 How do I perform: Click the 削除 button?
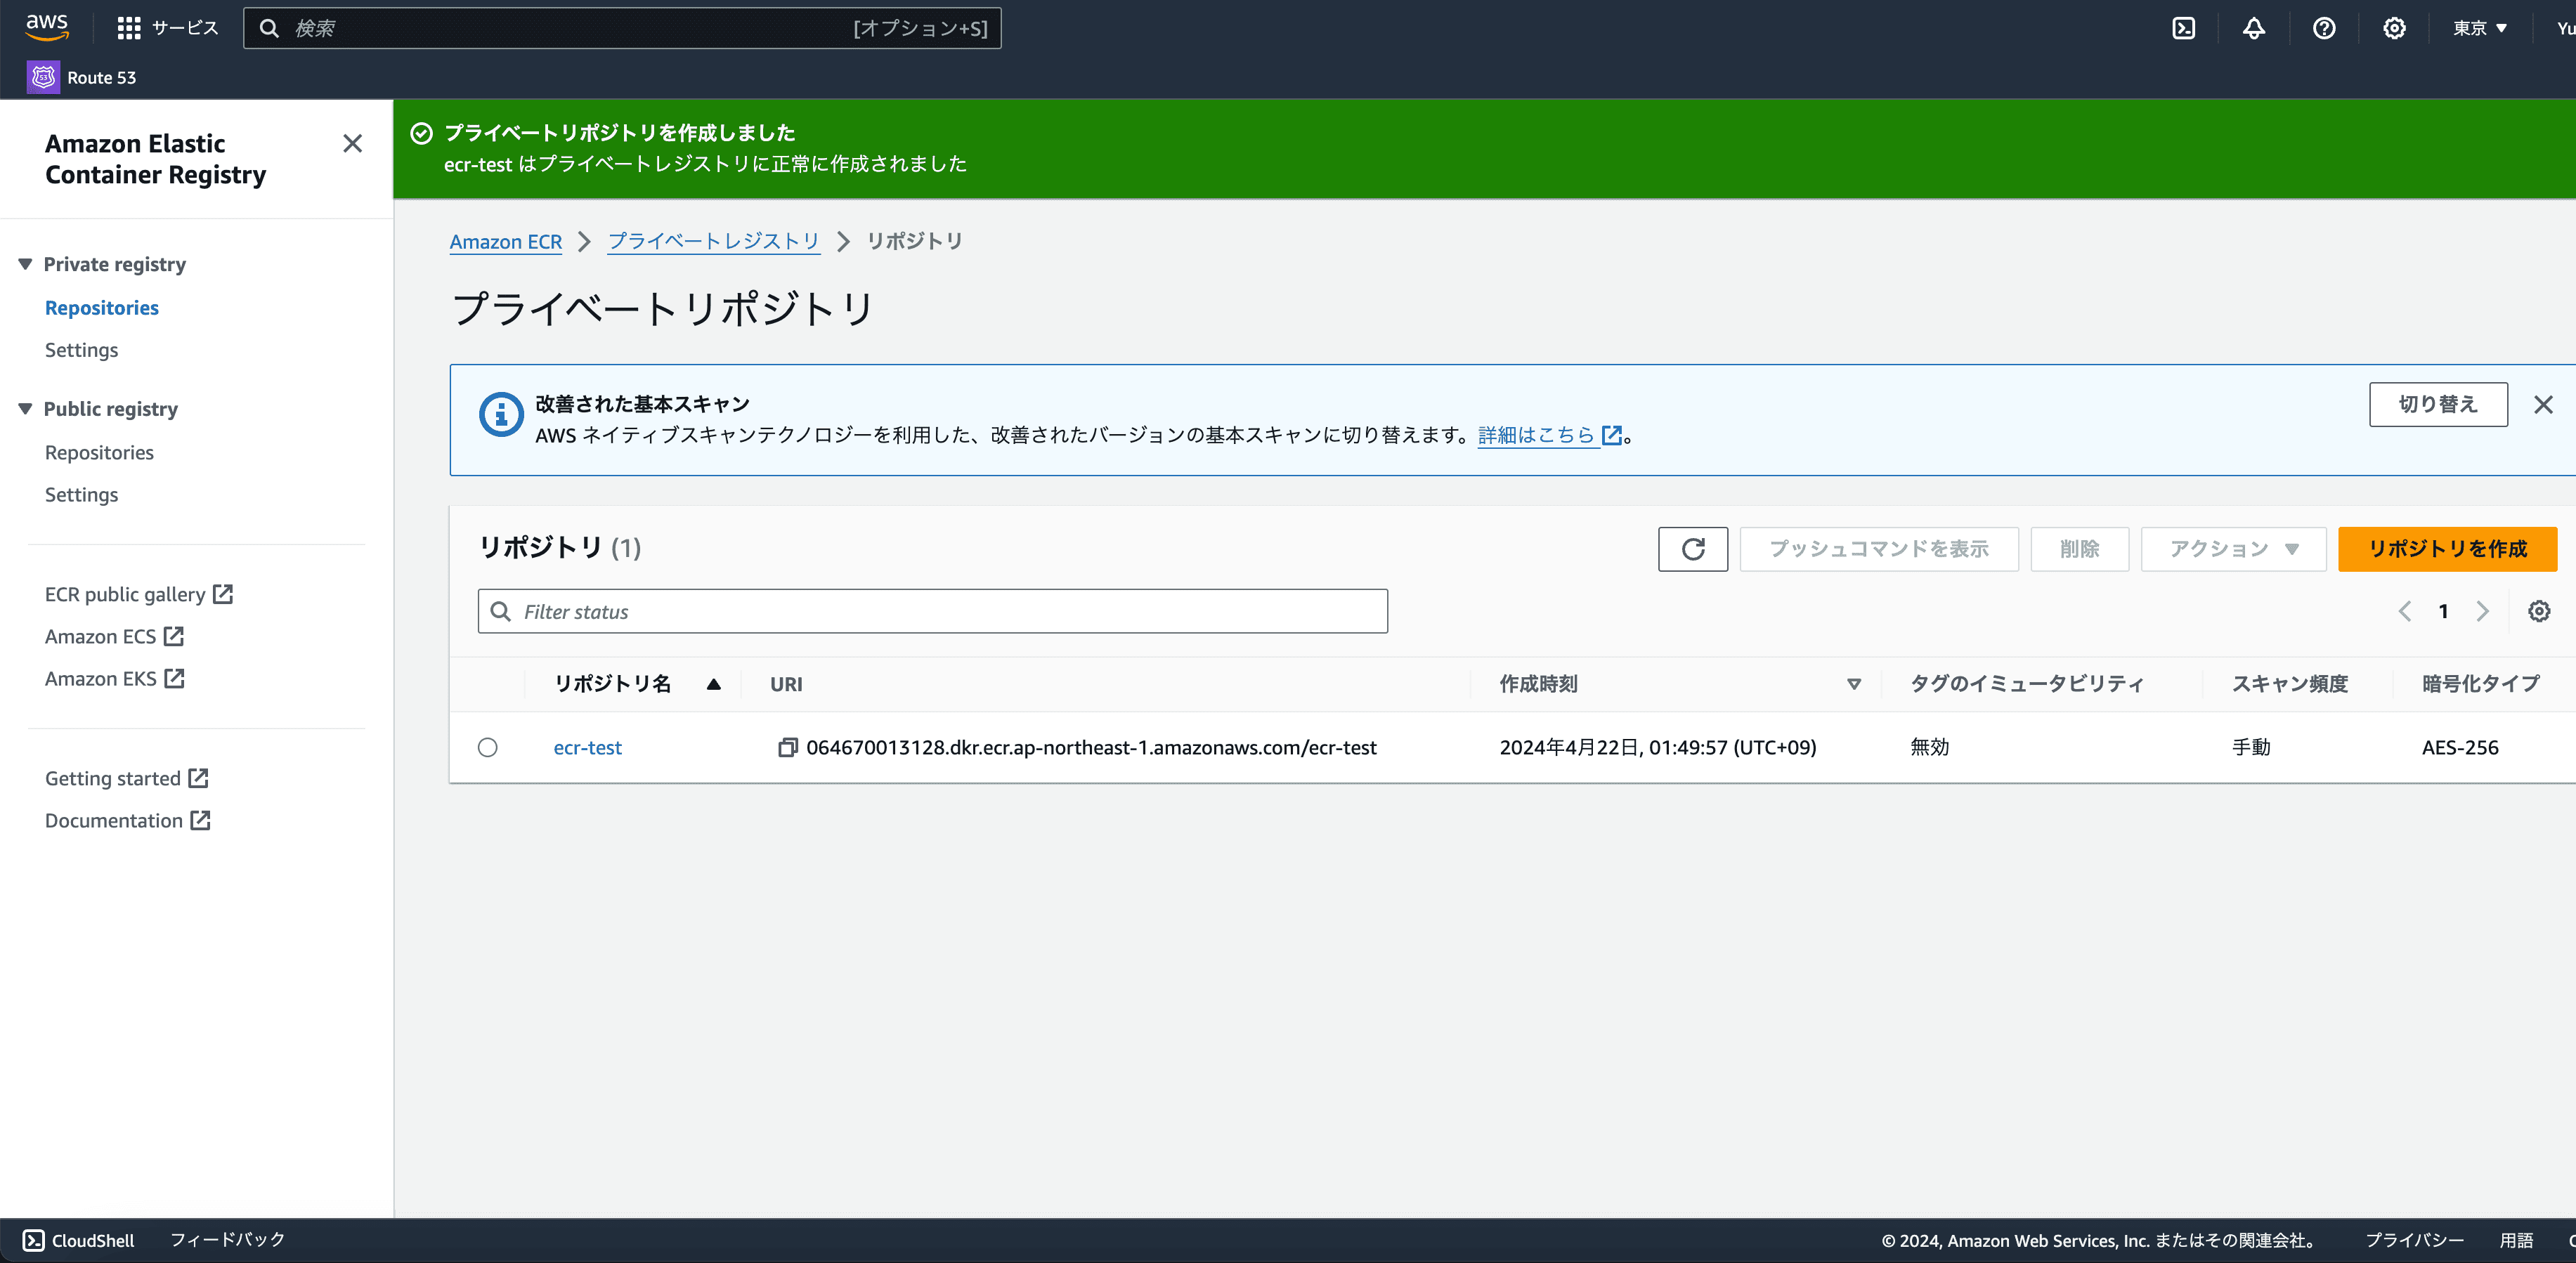2079,549
